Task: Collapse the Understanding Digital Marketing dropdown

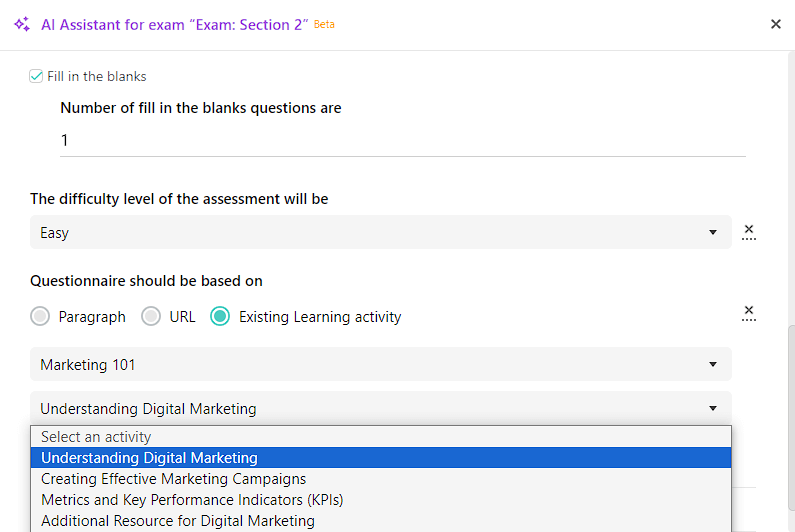Action: click(381, 408)
